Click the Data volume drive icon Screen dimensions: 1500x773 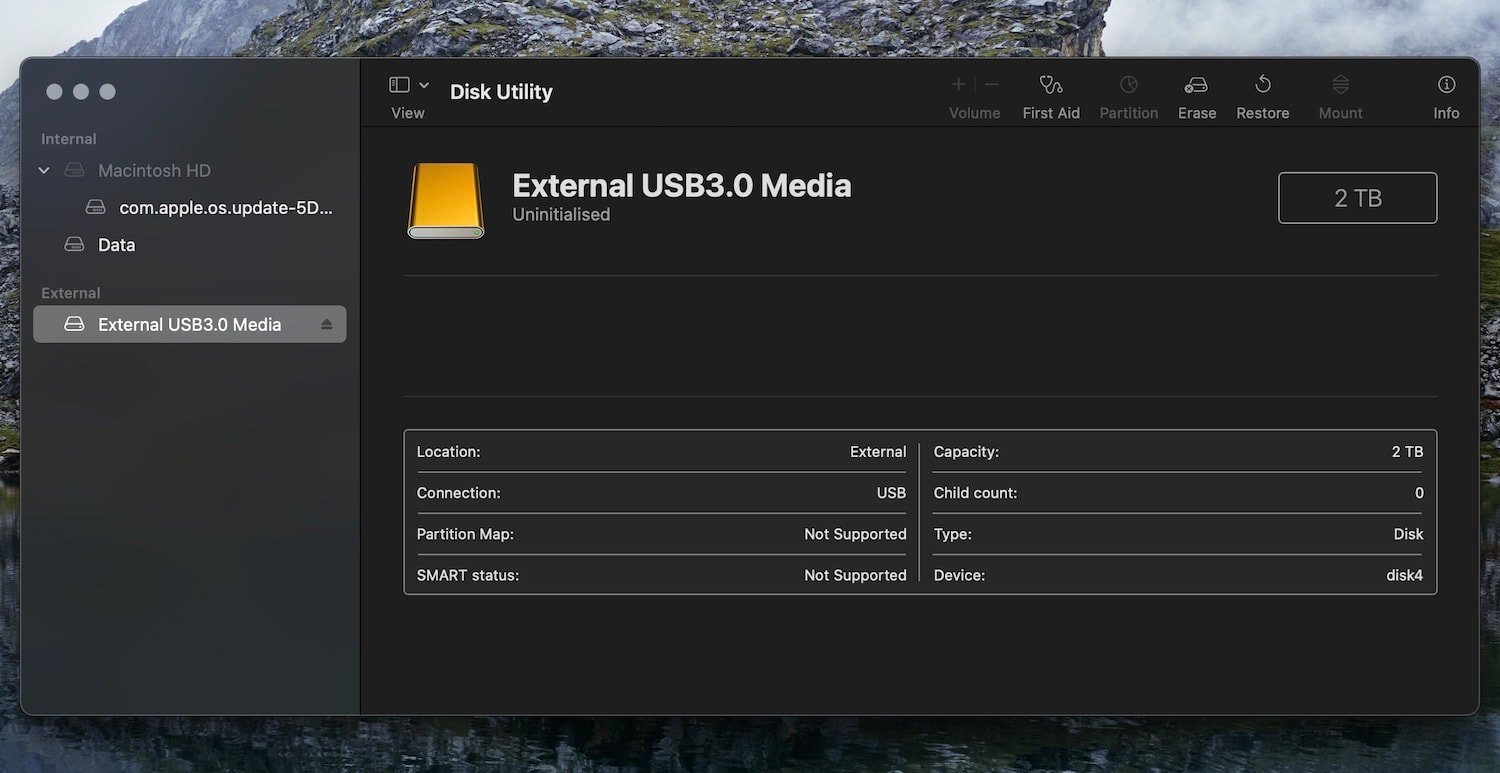(74, 245)
